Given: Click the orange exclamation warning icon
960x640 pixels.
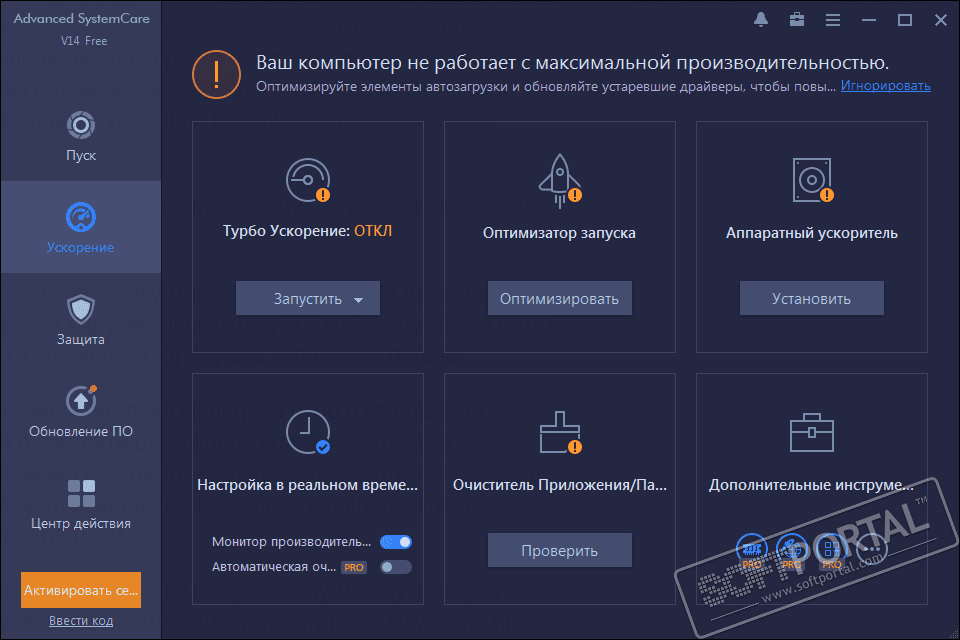Looking at the screenshot, I should coord(216,75).
